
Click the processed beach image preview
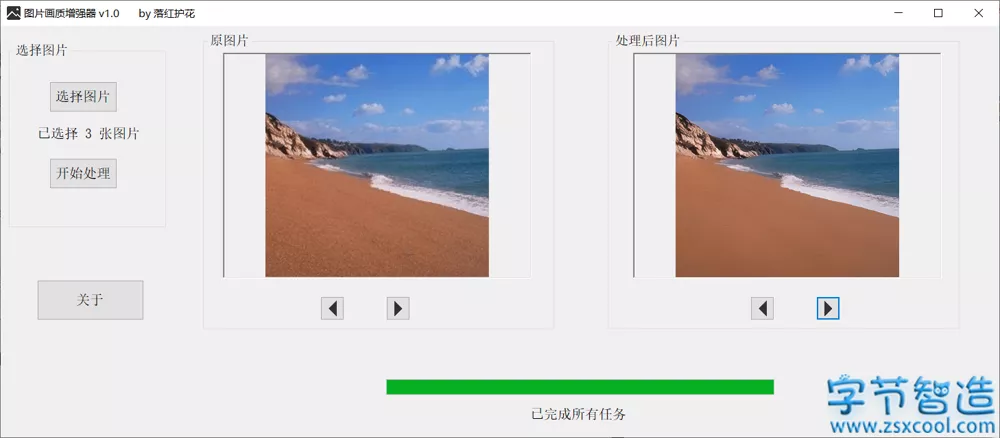(x=787, y=165)
